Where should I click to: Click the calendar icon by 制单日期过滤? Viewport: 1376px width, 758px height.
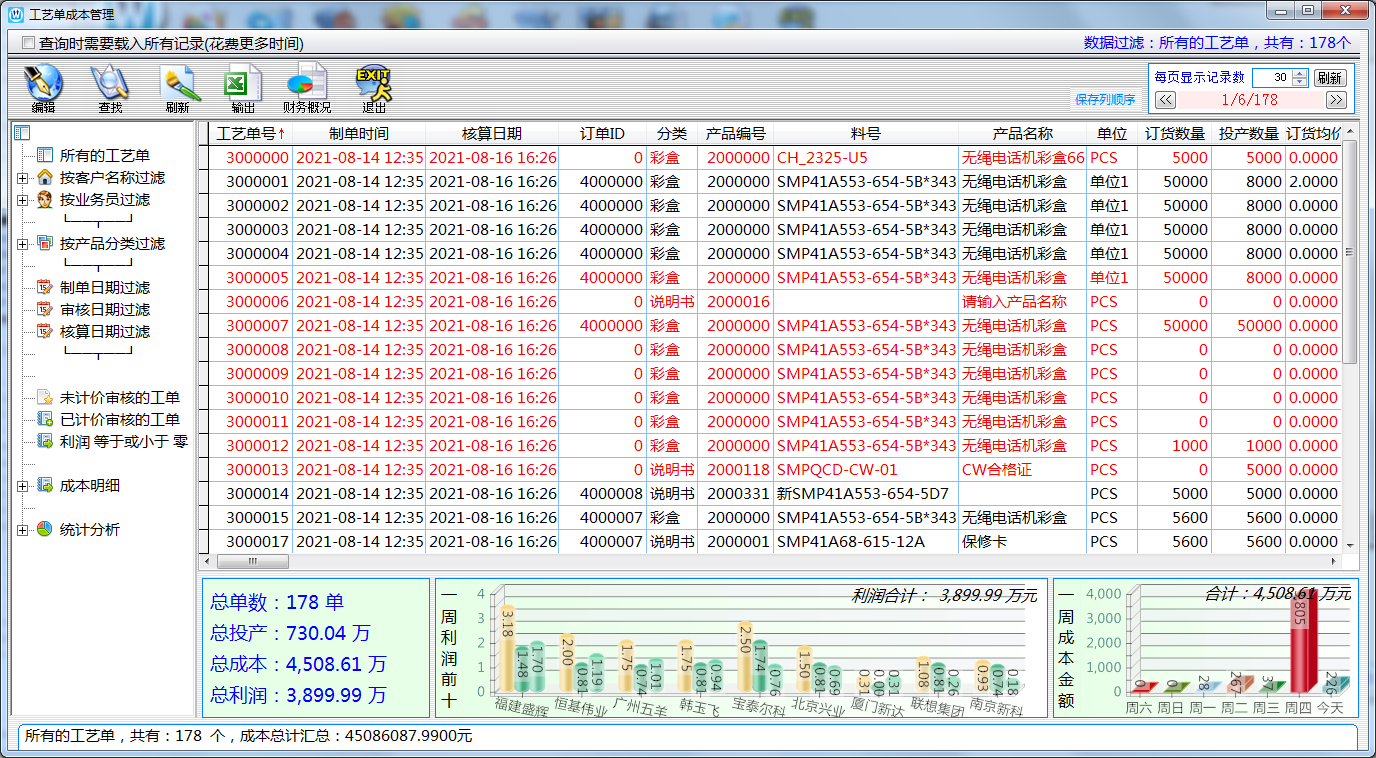44,287
